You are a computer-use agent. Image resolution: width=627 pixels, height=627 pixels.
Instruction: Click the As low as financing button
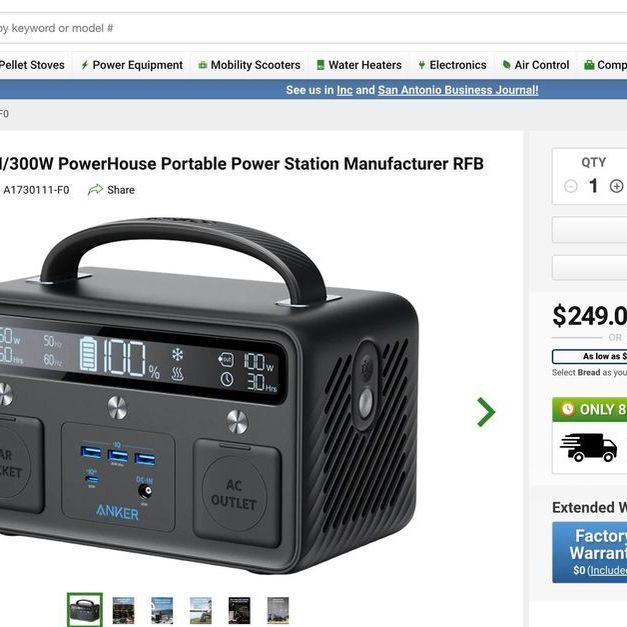coord(589,356)
